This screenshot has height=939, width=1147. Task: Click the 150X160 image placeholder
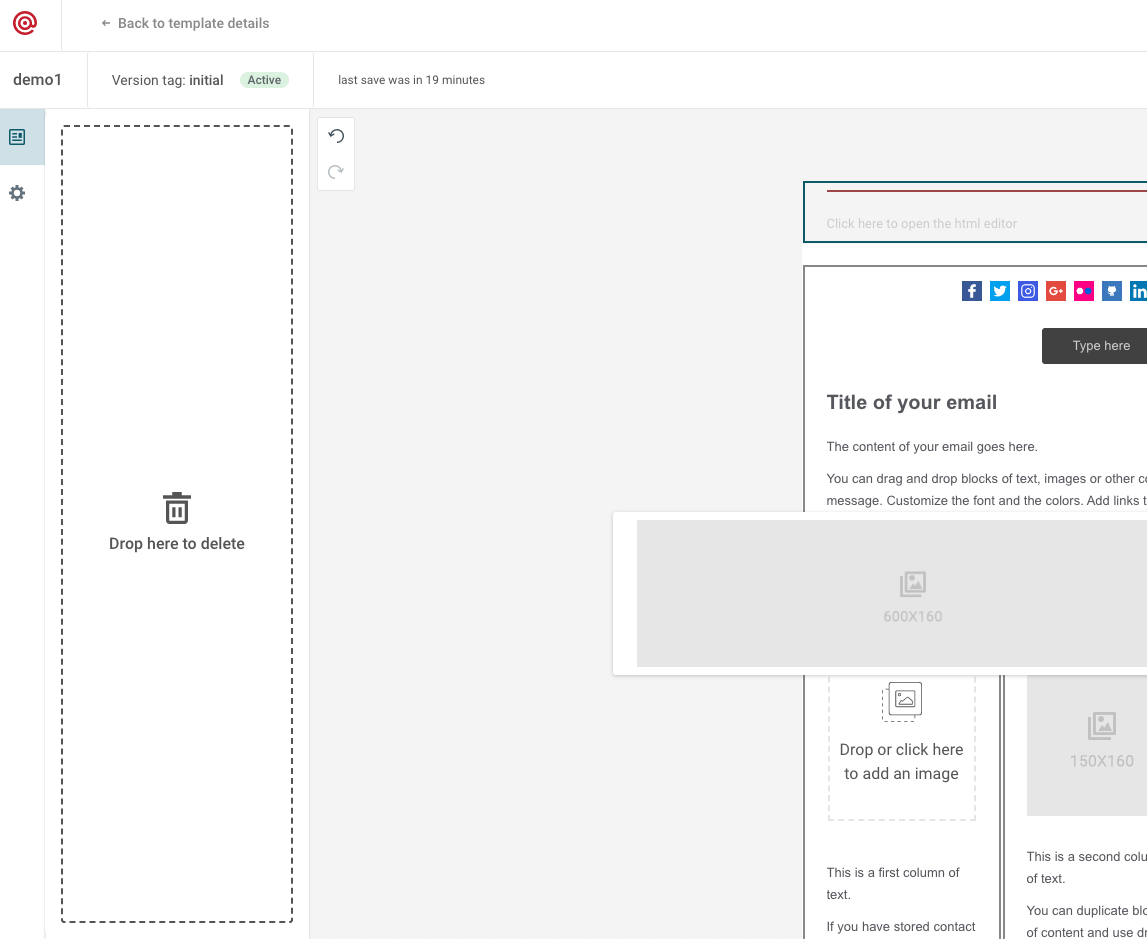tap(1100, 740)
